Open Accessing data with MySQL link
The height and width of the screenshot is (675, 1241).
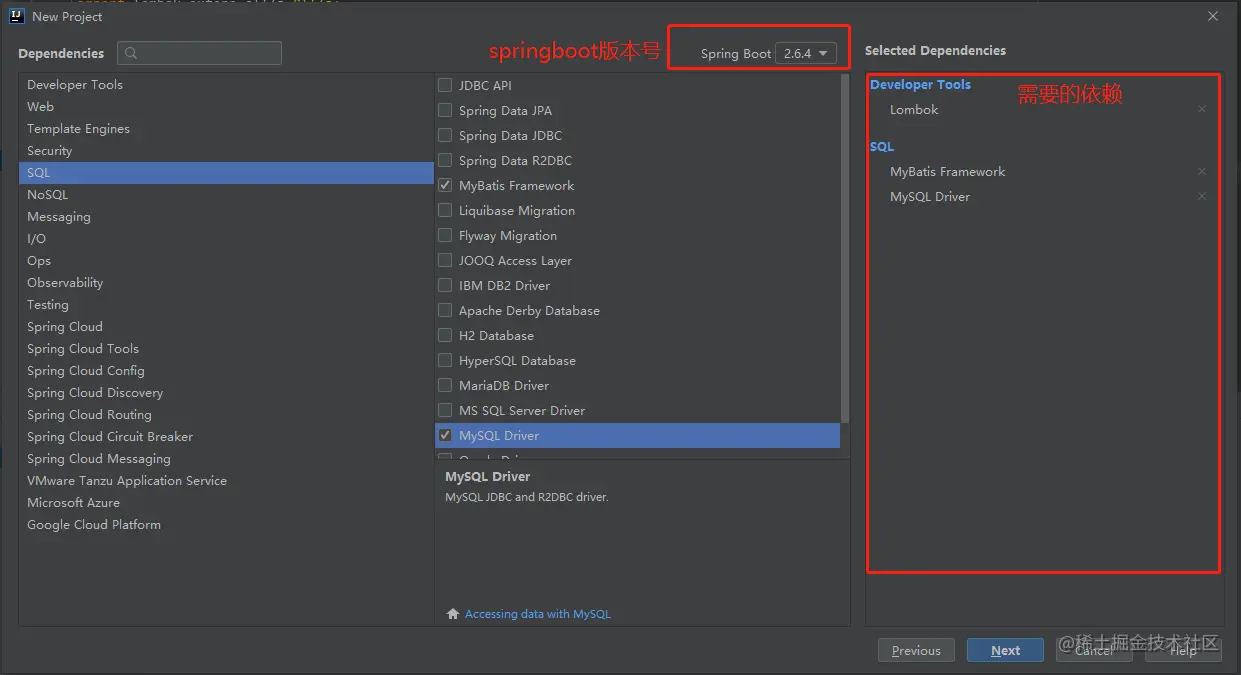click(x=538, y=614)
